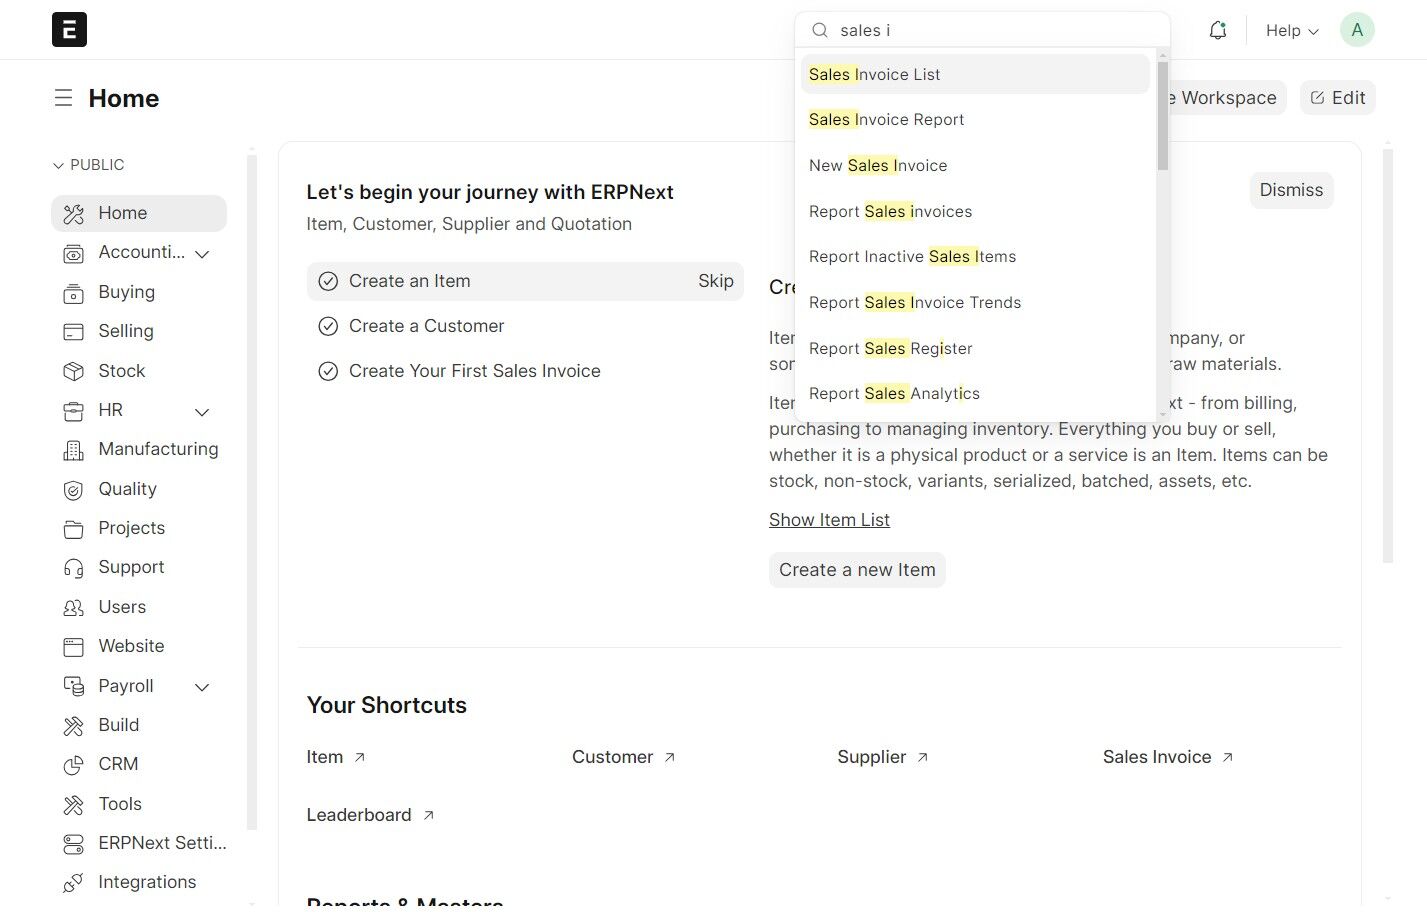The image size is (1427, 912).
Task: Toggle sidebar with hamburger menu icon
Action: [64, 98]
